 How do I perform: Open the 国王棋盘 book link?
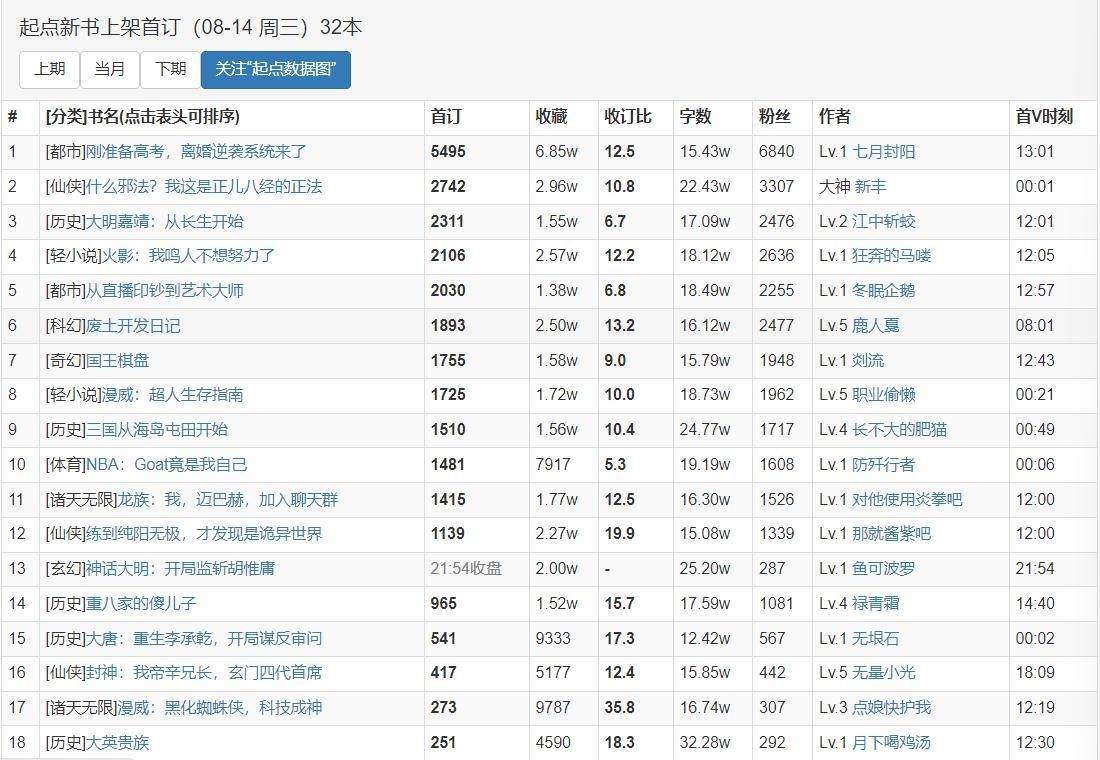pos(117,360)
